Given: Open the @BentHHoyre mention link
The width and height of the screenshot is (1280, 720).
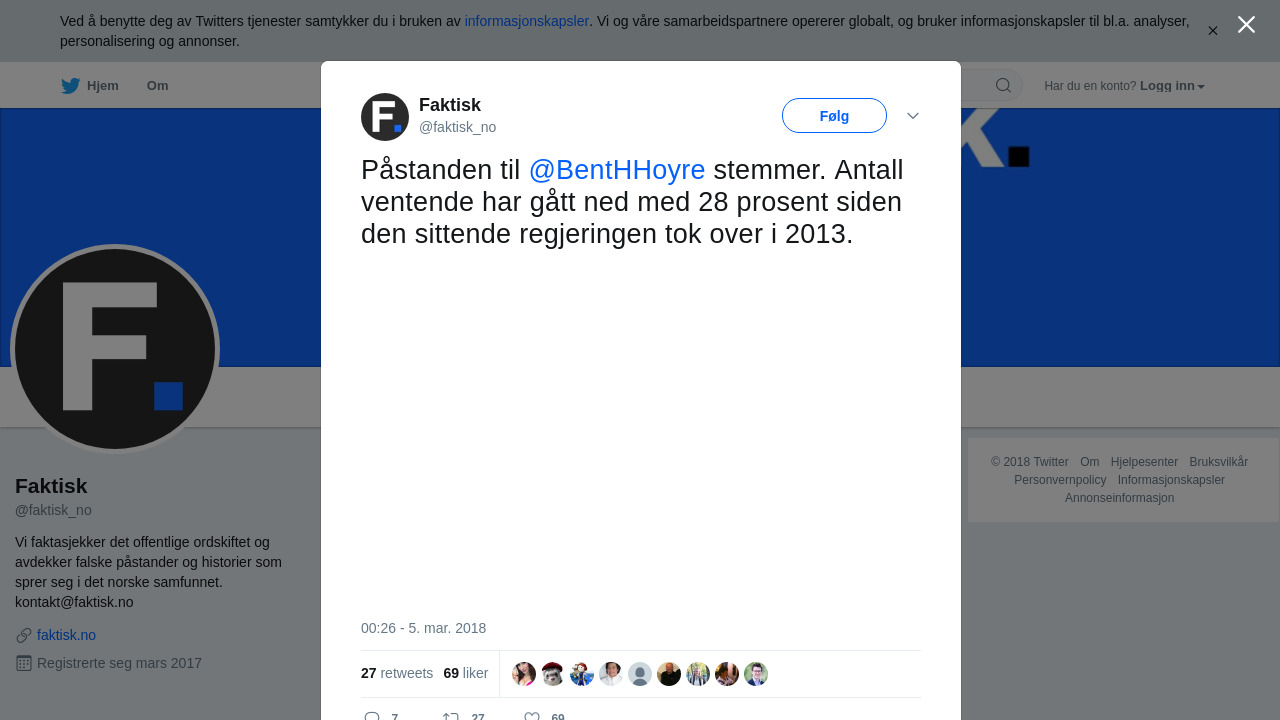Looking at the screenshot, I should [617, 170].
